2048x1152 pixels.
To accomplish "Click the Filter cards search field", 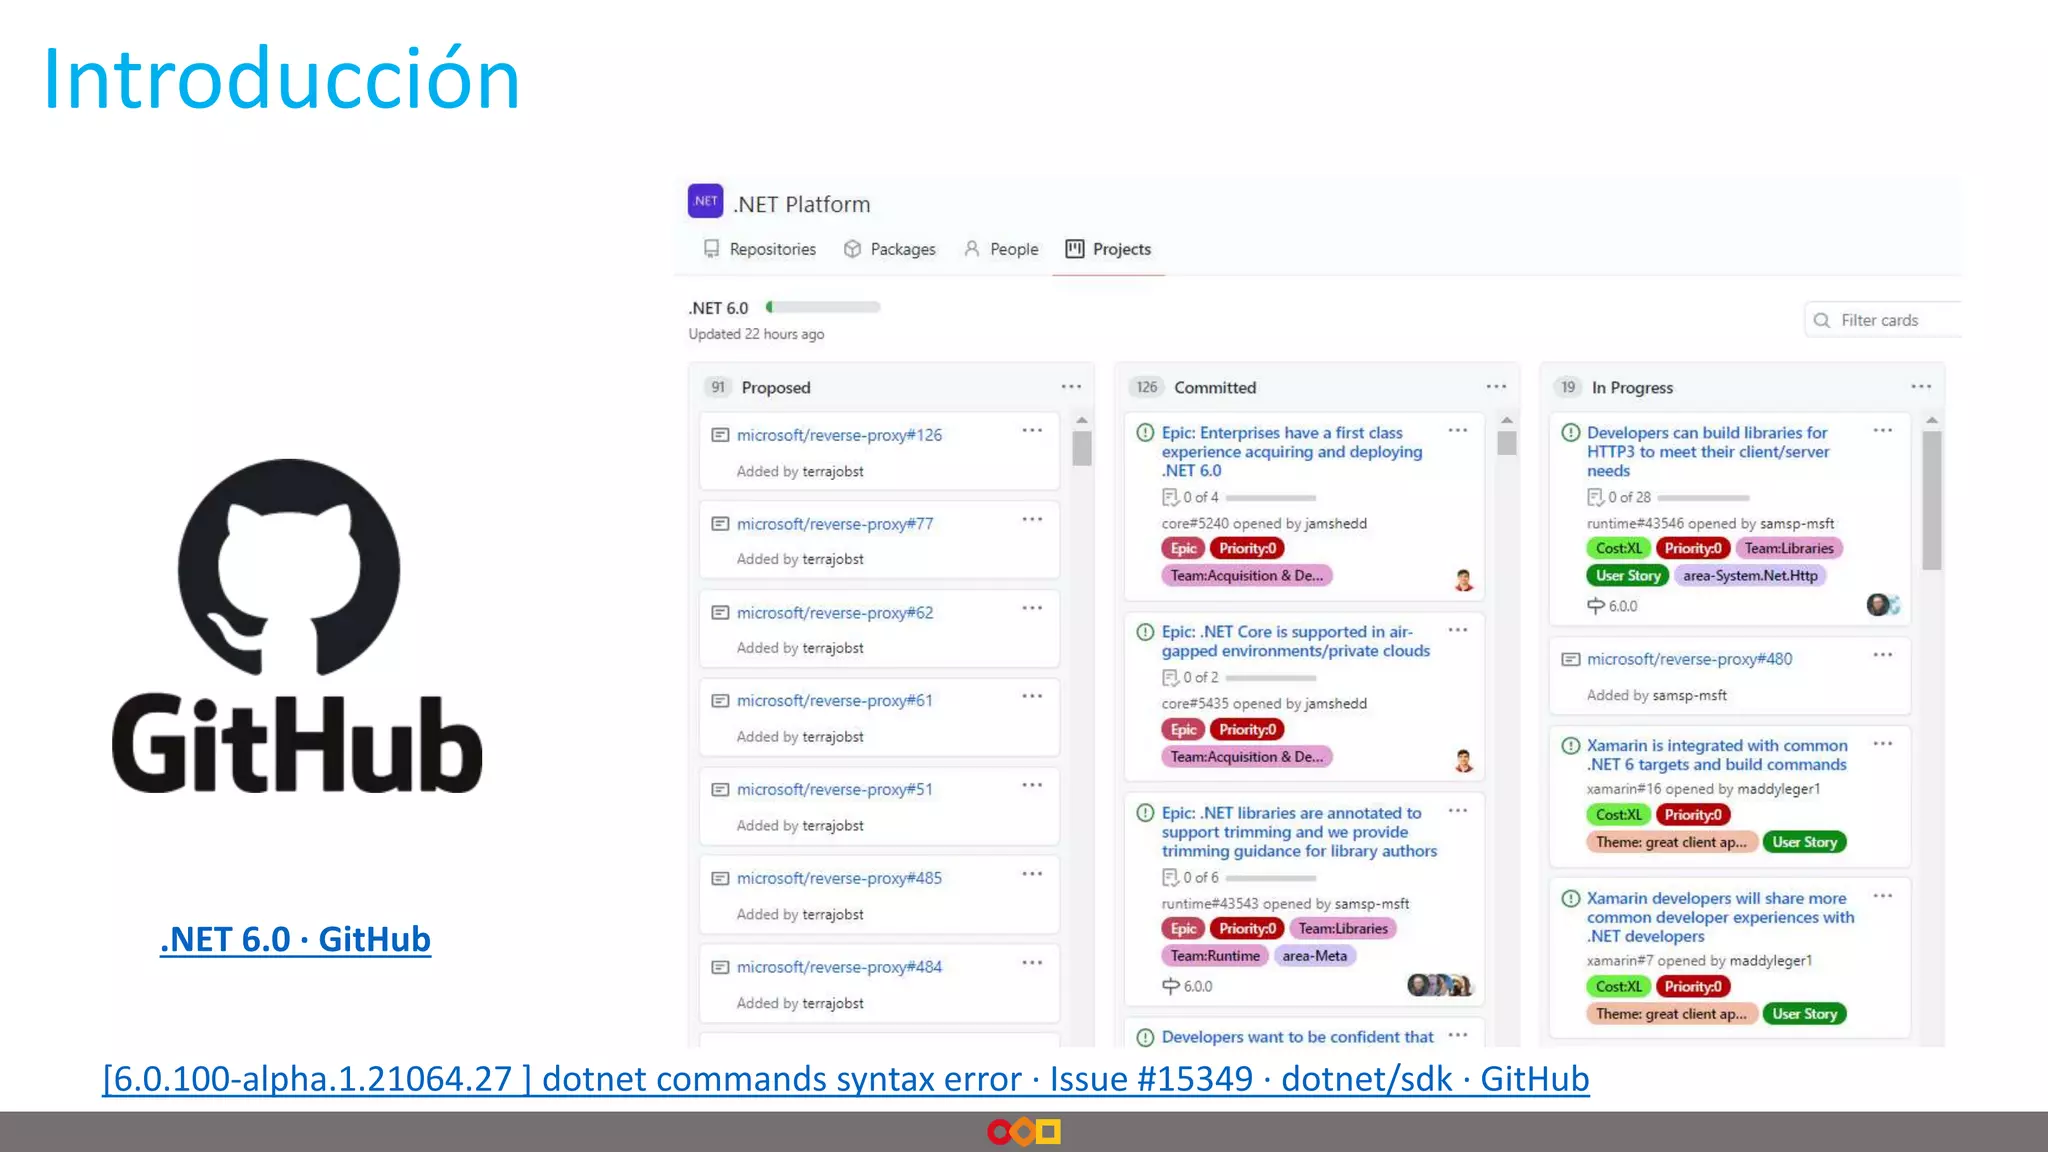I will point(1883,320).
